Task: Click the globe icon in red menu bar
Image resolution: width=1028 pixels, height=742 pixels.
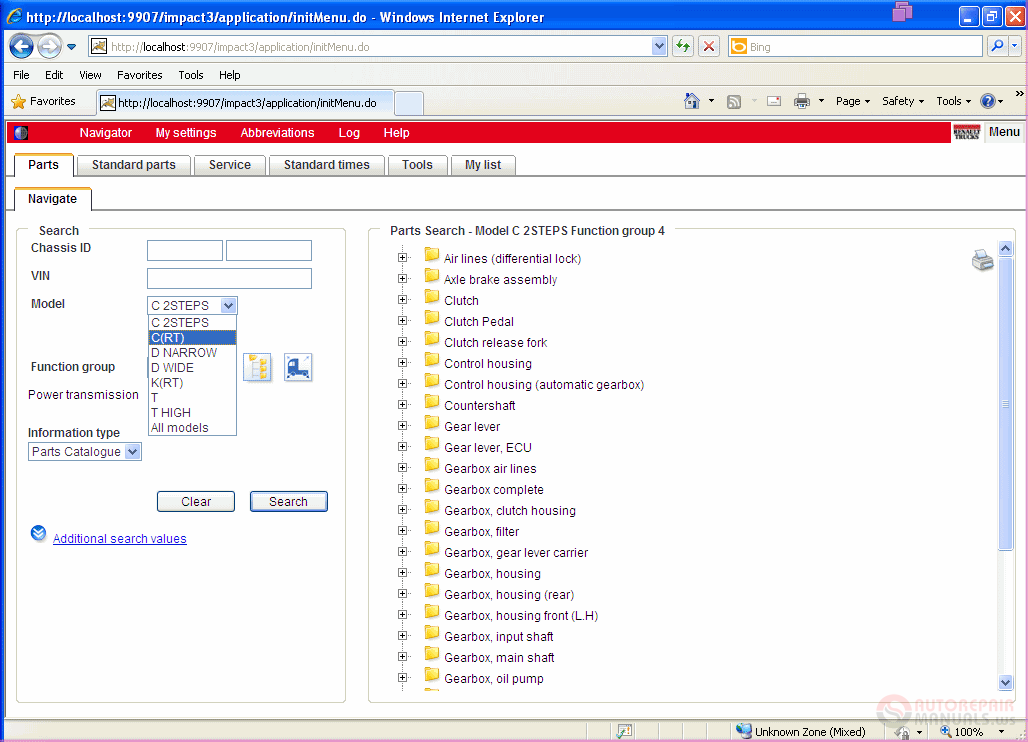Action: [x=21, y=132]
